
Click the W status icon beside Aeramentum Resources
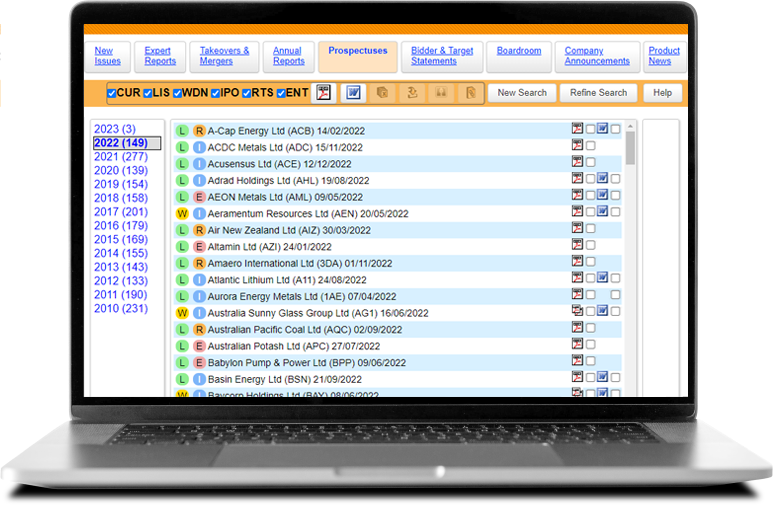[182, 214]
